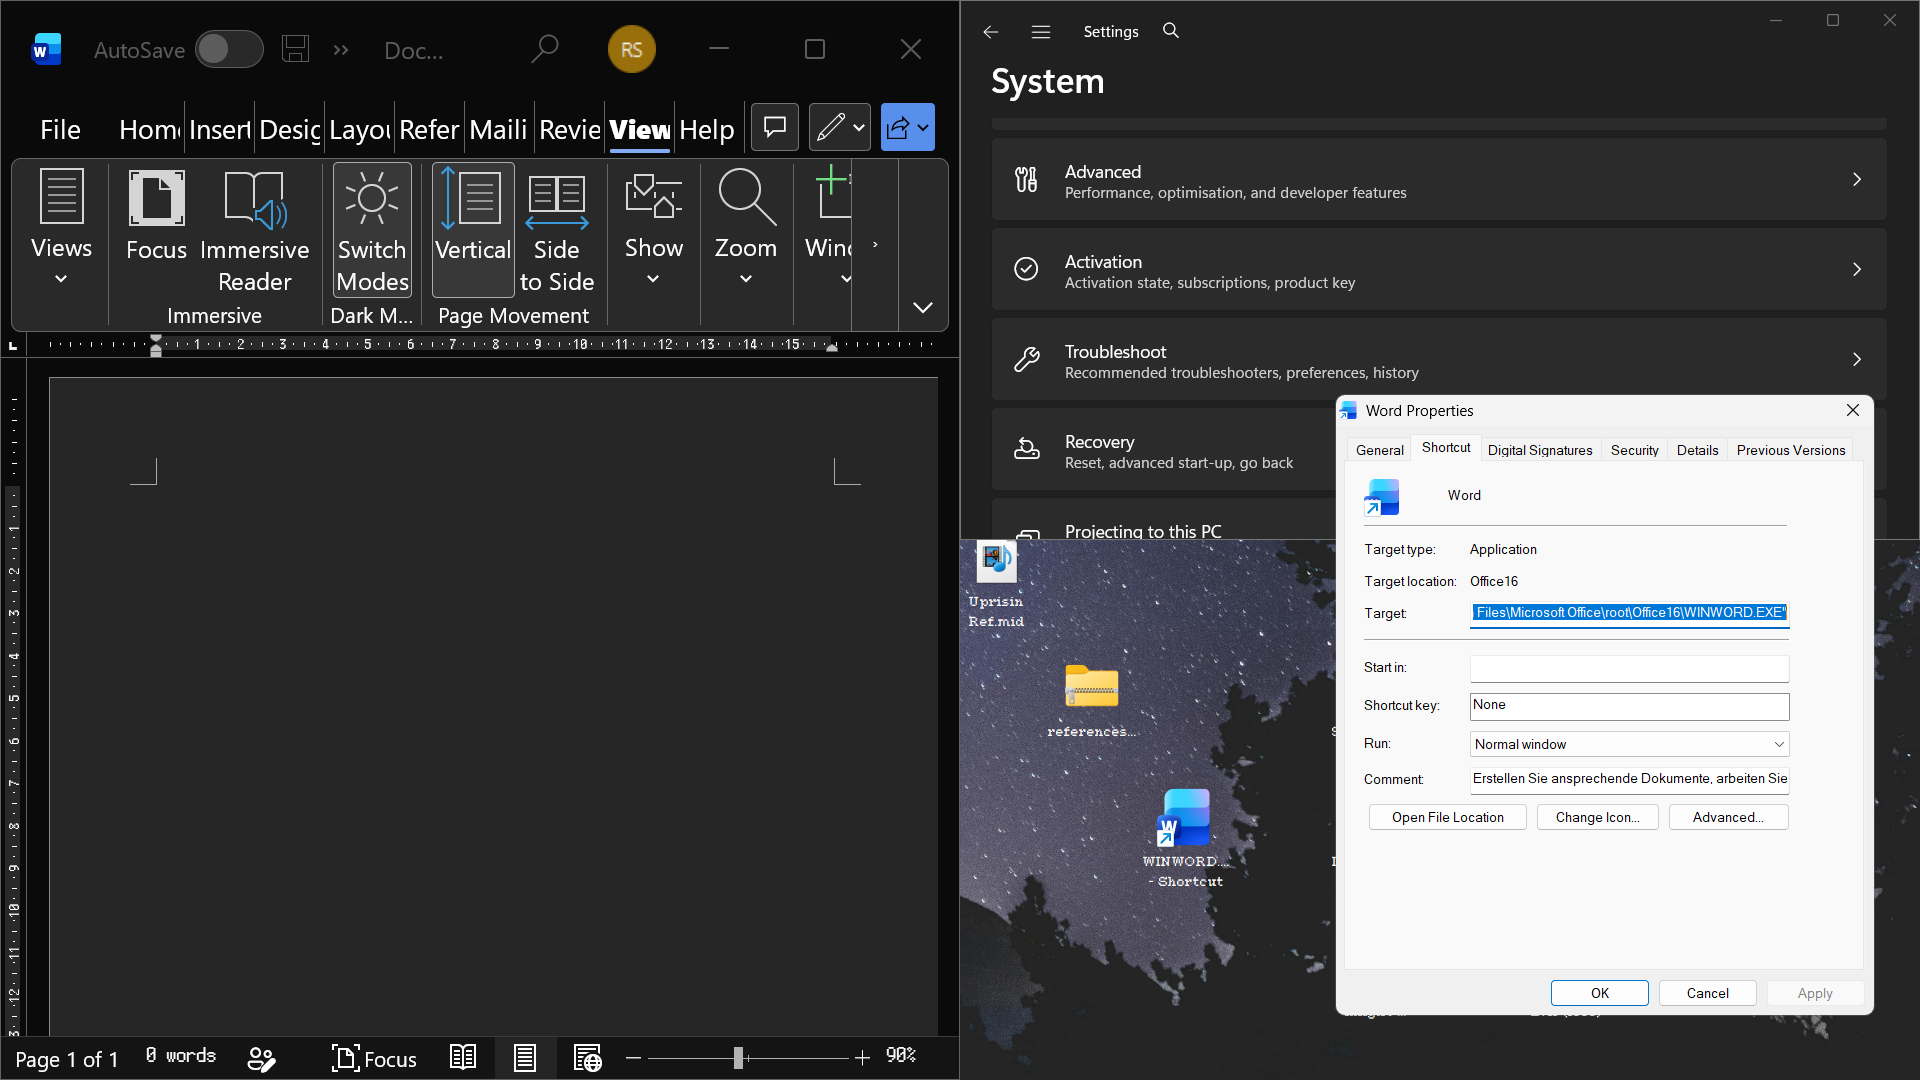Go back in the Settings window

coord(991,32)
